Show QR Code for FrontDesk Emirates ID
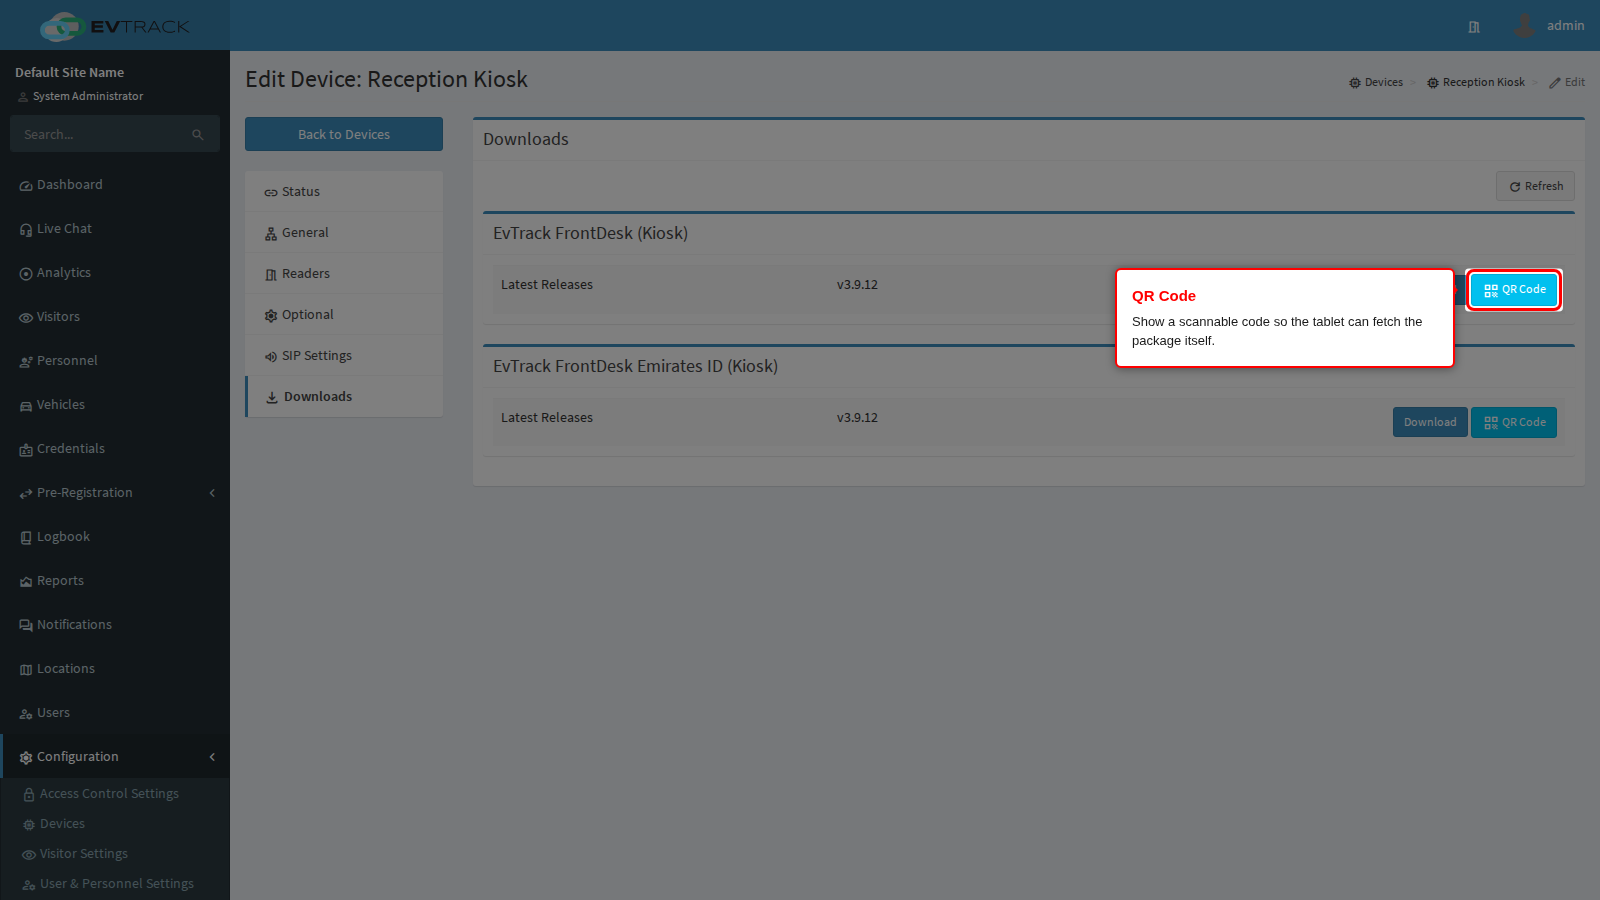The image size is (1600, 900). pos(1514,422)
